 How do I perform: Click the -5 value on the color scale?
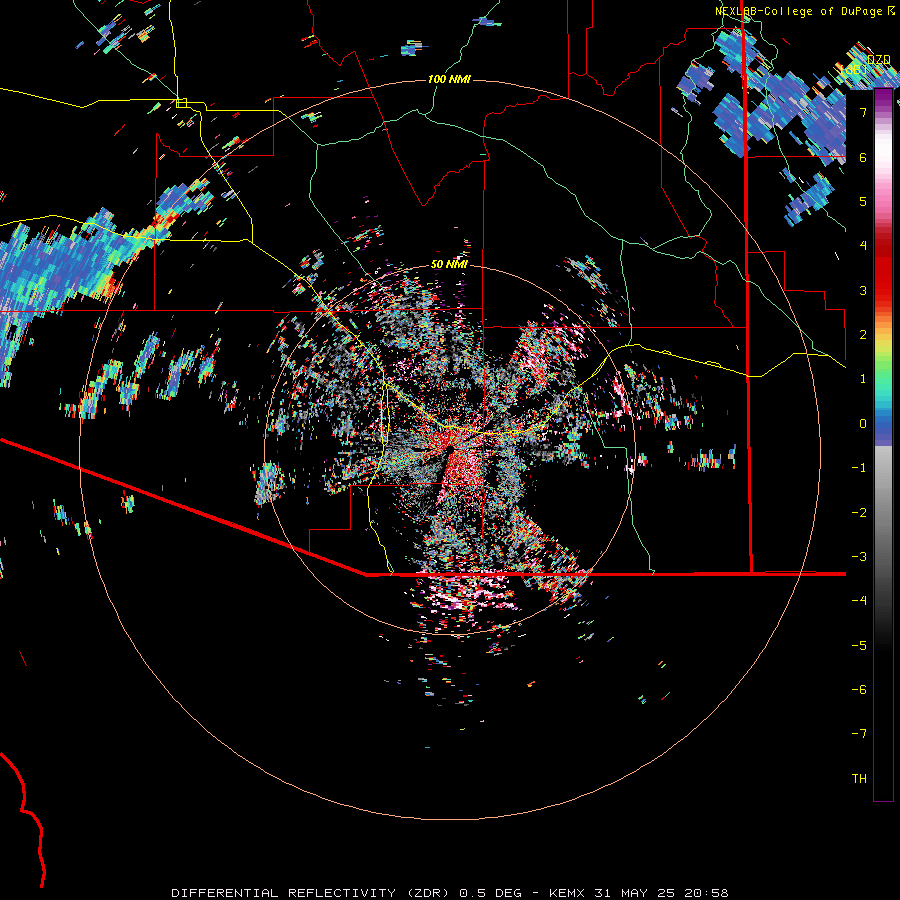[859, 646]
